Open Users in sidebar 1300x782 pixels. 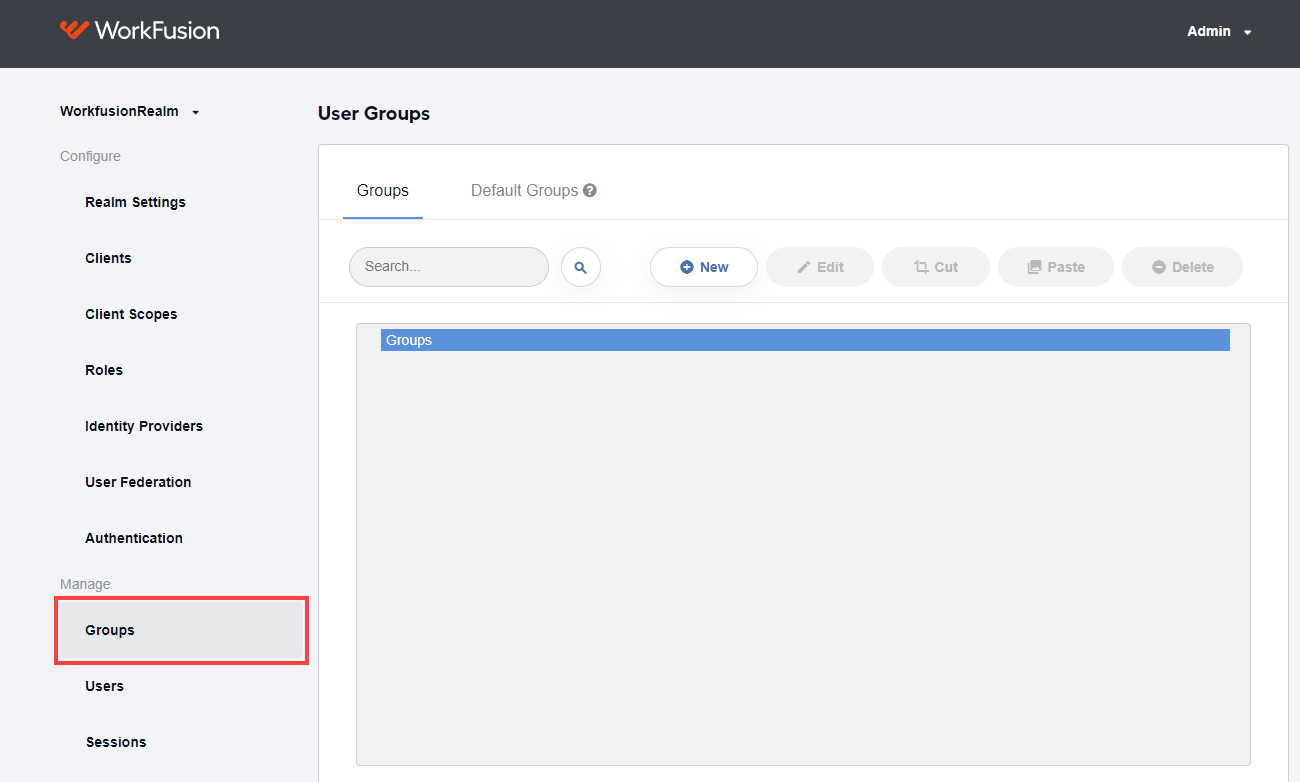click(x=105, y=686)
